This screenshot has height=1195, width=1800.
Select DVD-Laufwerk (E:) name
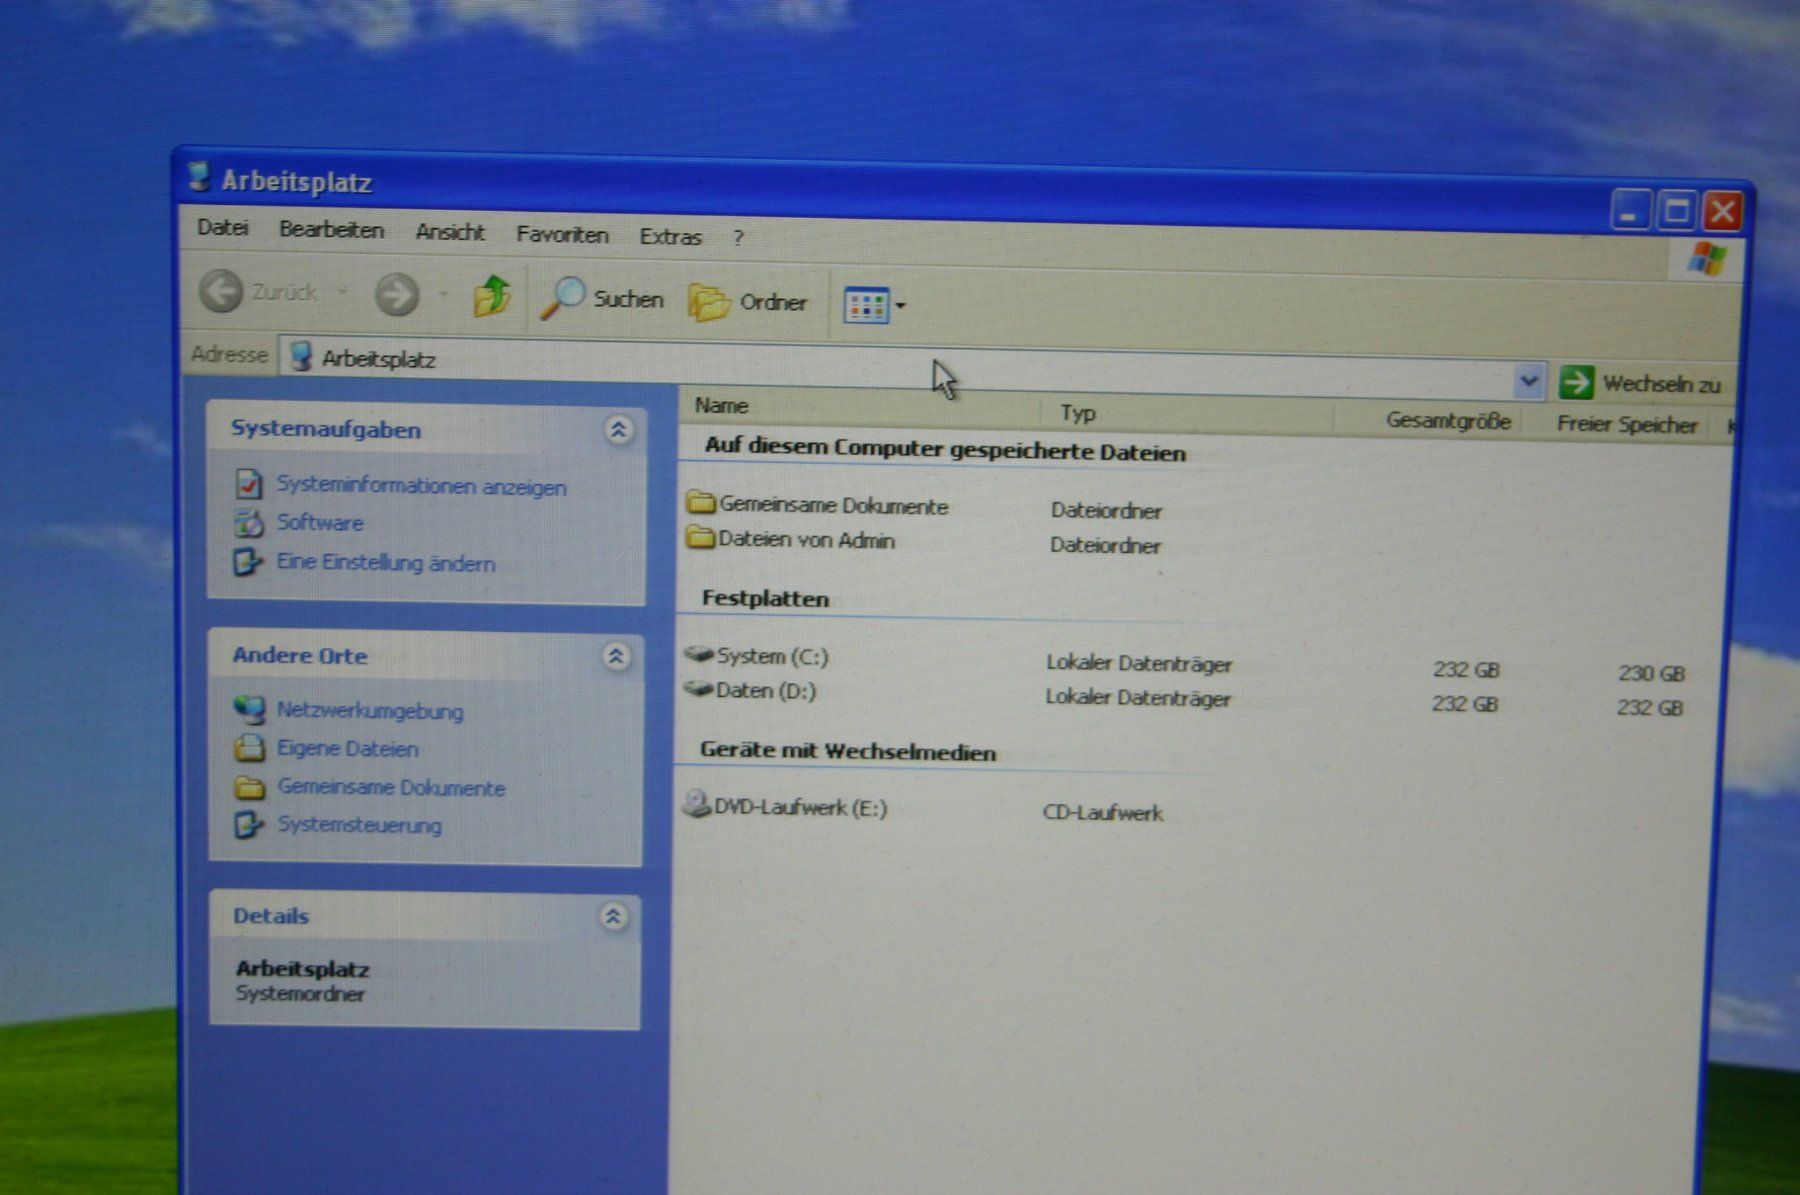(800, 807)
